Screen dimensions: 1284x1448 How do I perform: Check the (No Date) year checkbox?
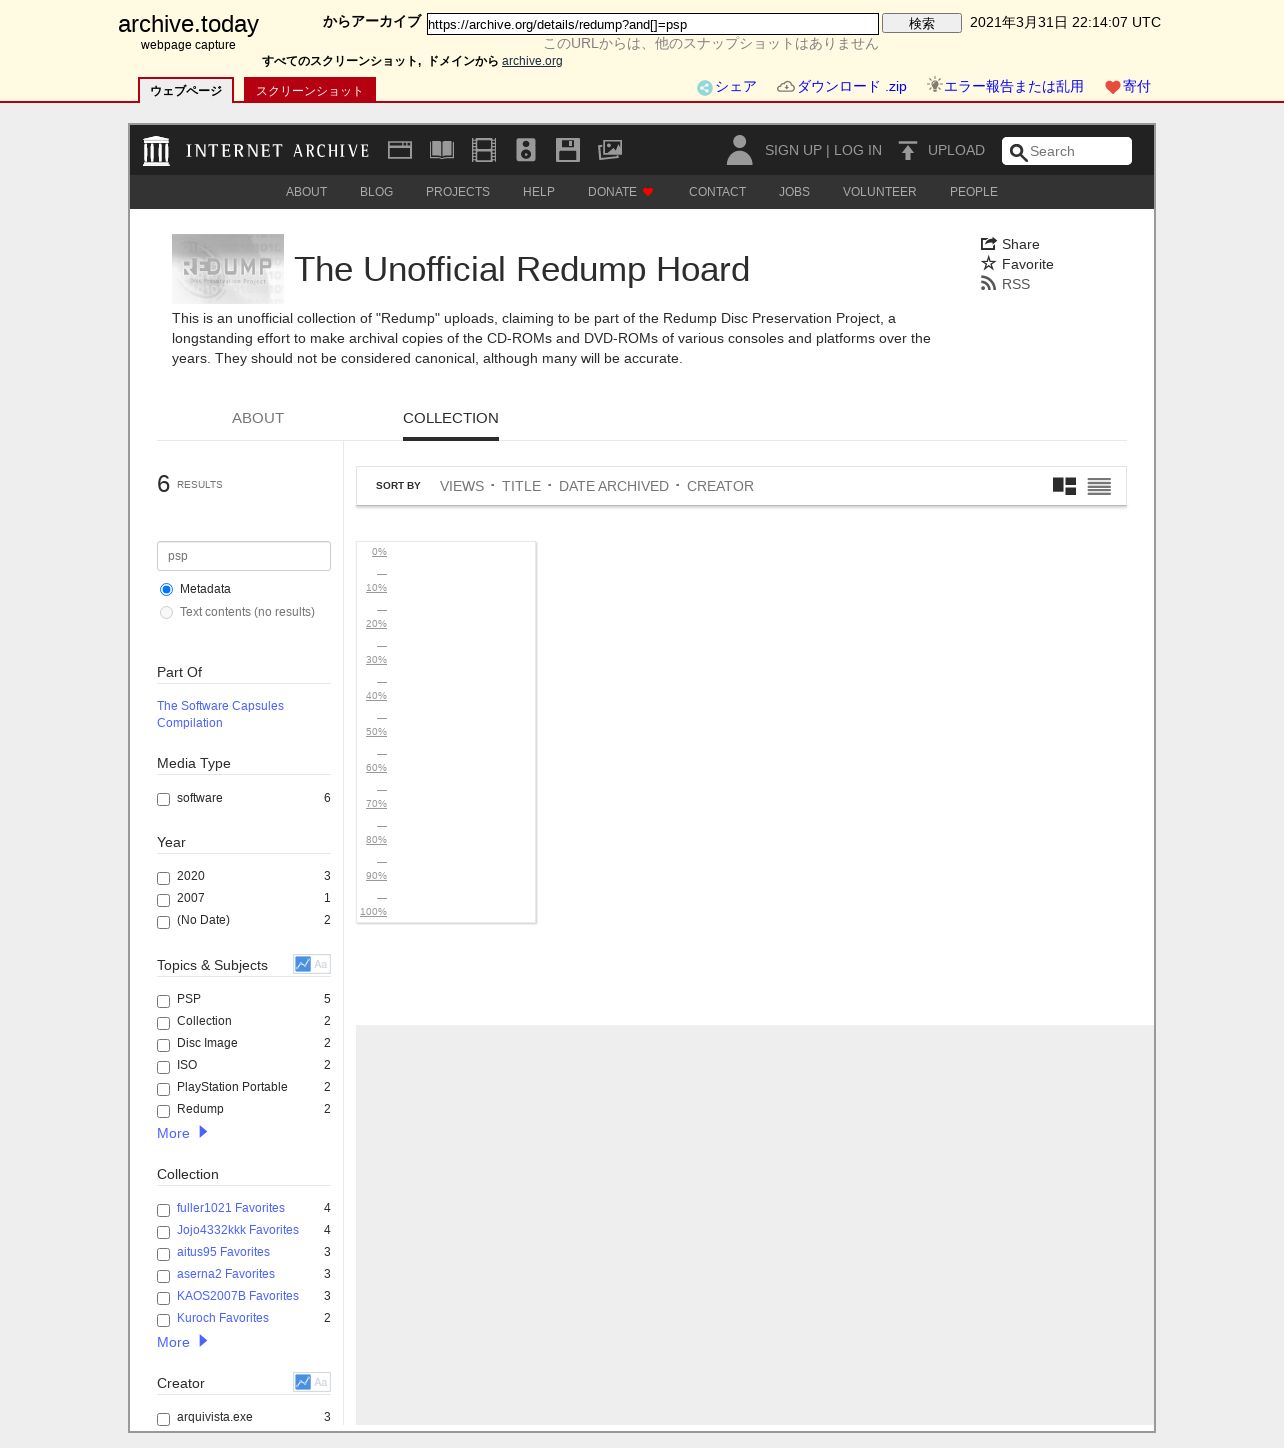pos(163,923)
